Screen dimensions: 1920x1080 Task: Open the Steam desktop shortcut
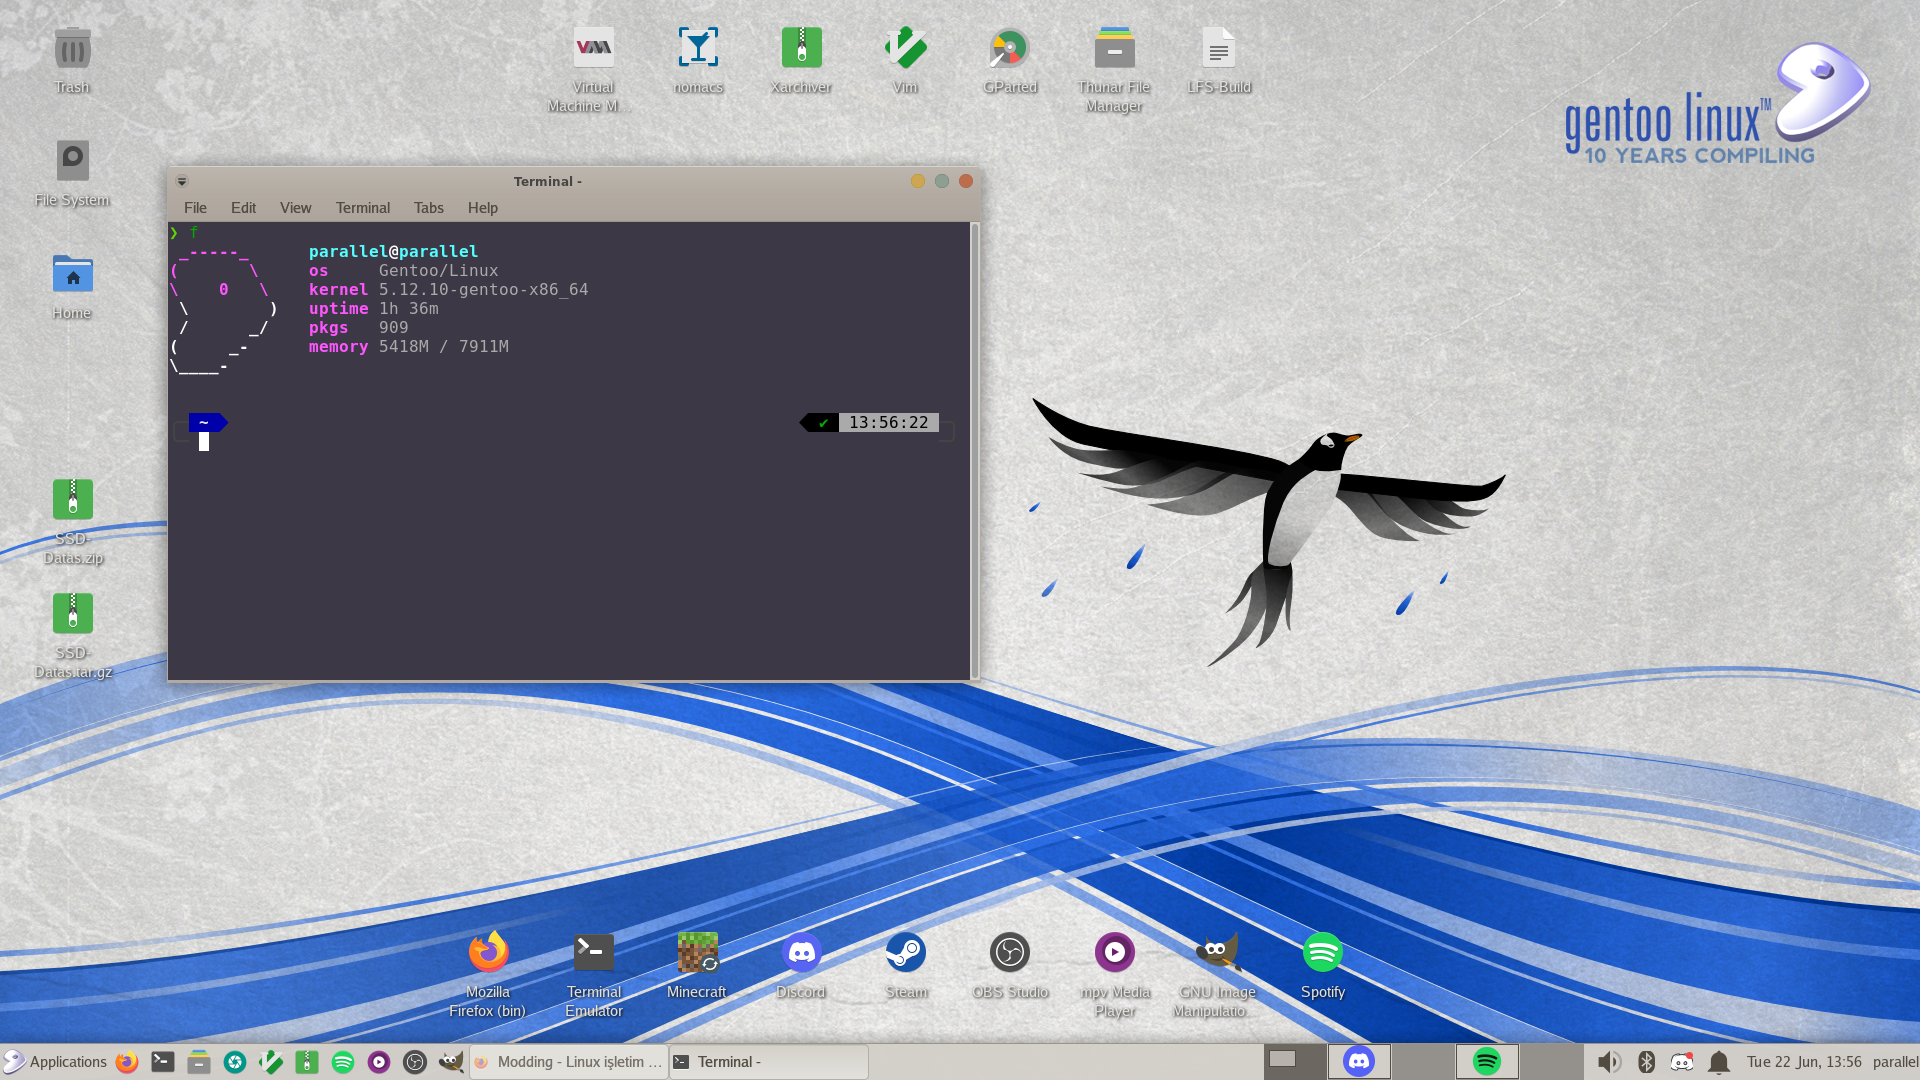tap(906, 953)
